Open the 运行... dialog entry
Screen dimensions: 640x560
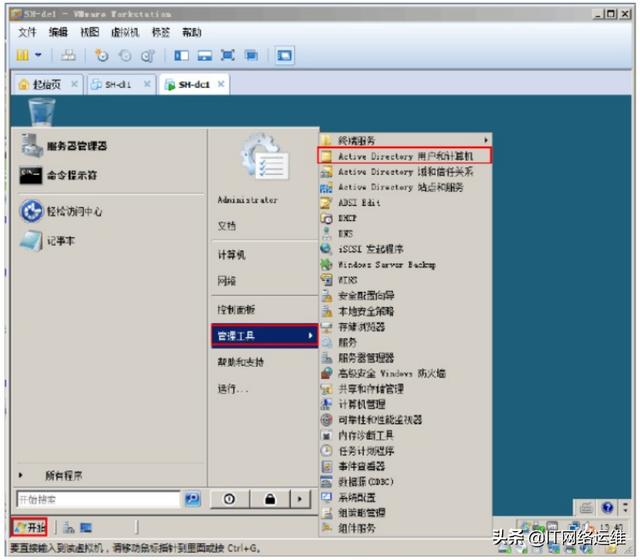coord(233,388)
